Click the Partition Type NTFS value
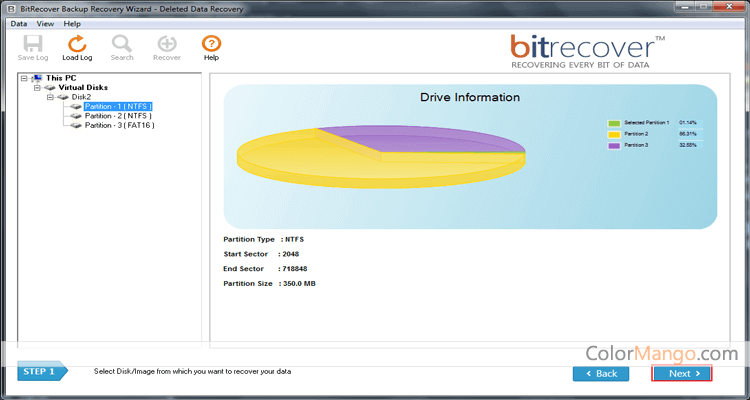The width and height of the screenshot is (750, 400). pyautogui.click(x=295, y=239)
